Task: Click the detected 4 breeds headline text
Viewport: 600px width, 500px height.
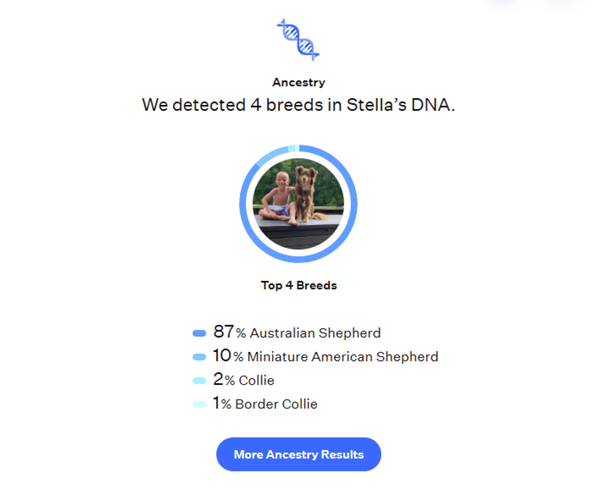Action: (299, 105)
